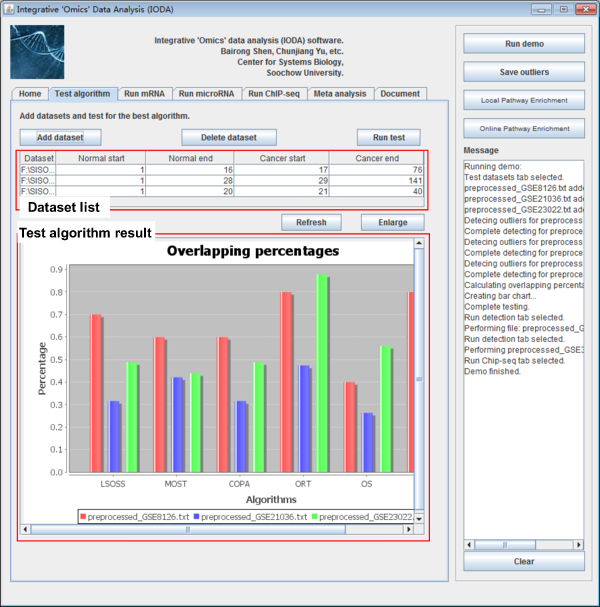Select the Normal end cell showing 28
This screenshot has width=600, height=607.
point(190,180)
